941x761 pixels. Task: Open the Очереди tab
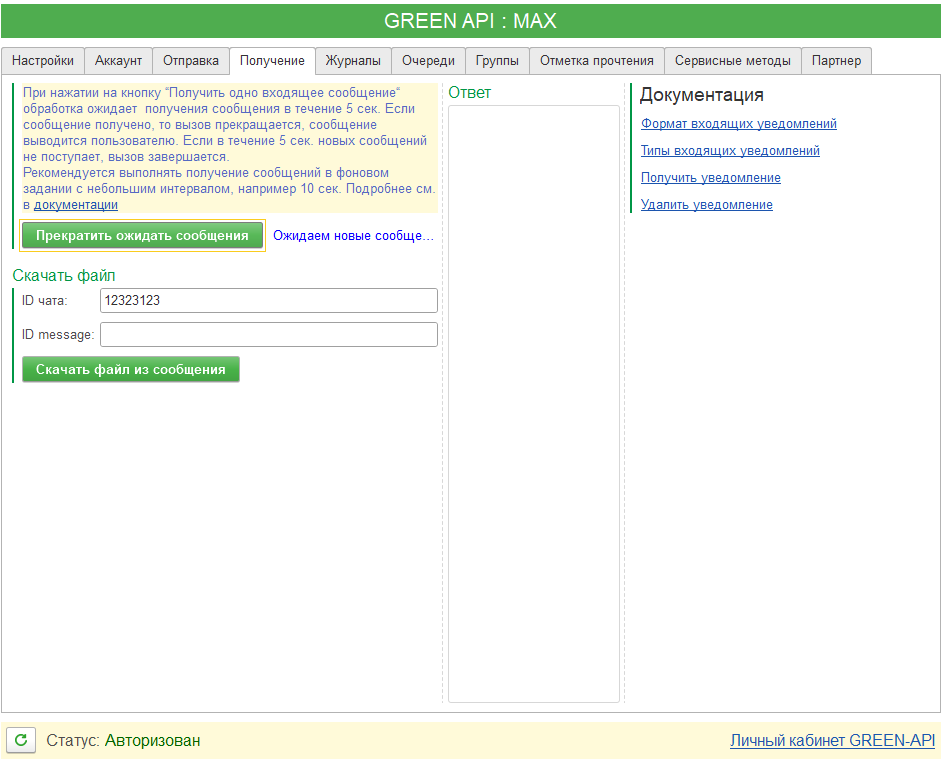428,61
